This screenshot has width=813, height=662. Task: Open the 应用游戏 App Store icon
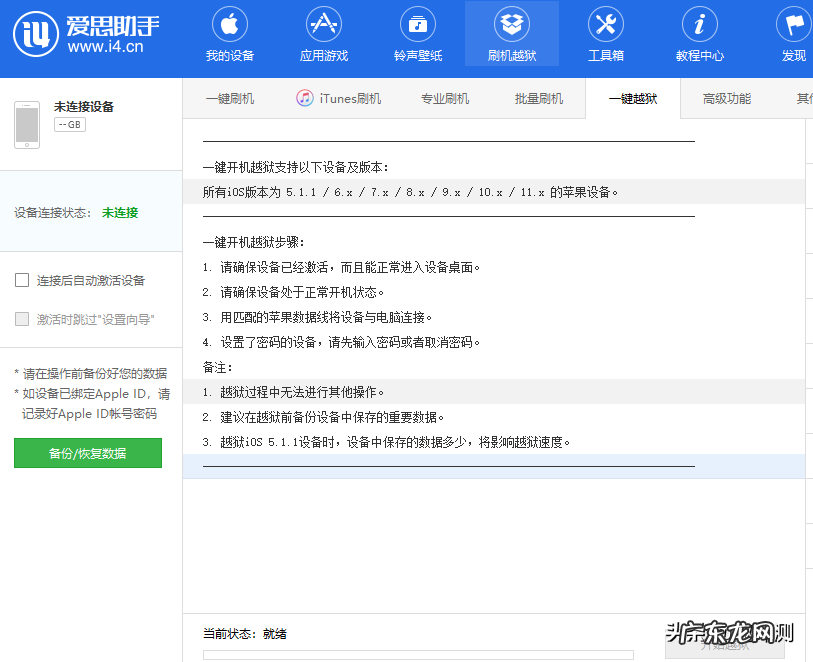324,24
